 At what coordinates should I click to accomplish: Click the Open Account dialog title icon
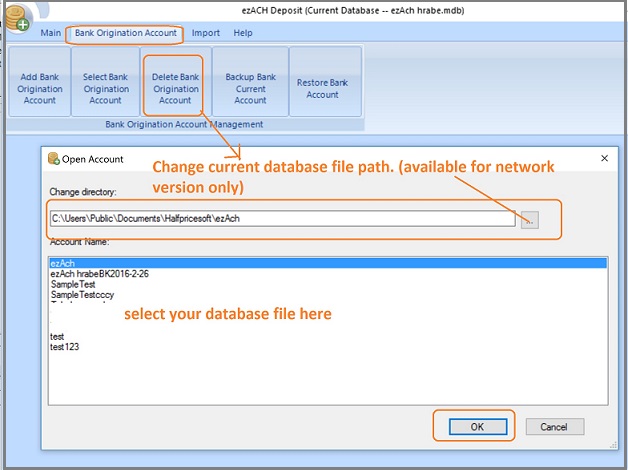pyautogui.click(x=53, y=159)
